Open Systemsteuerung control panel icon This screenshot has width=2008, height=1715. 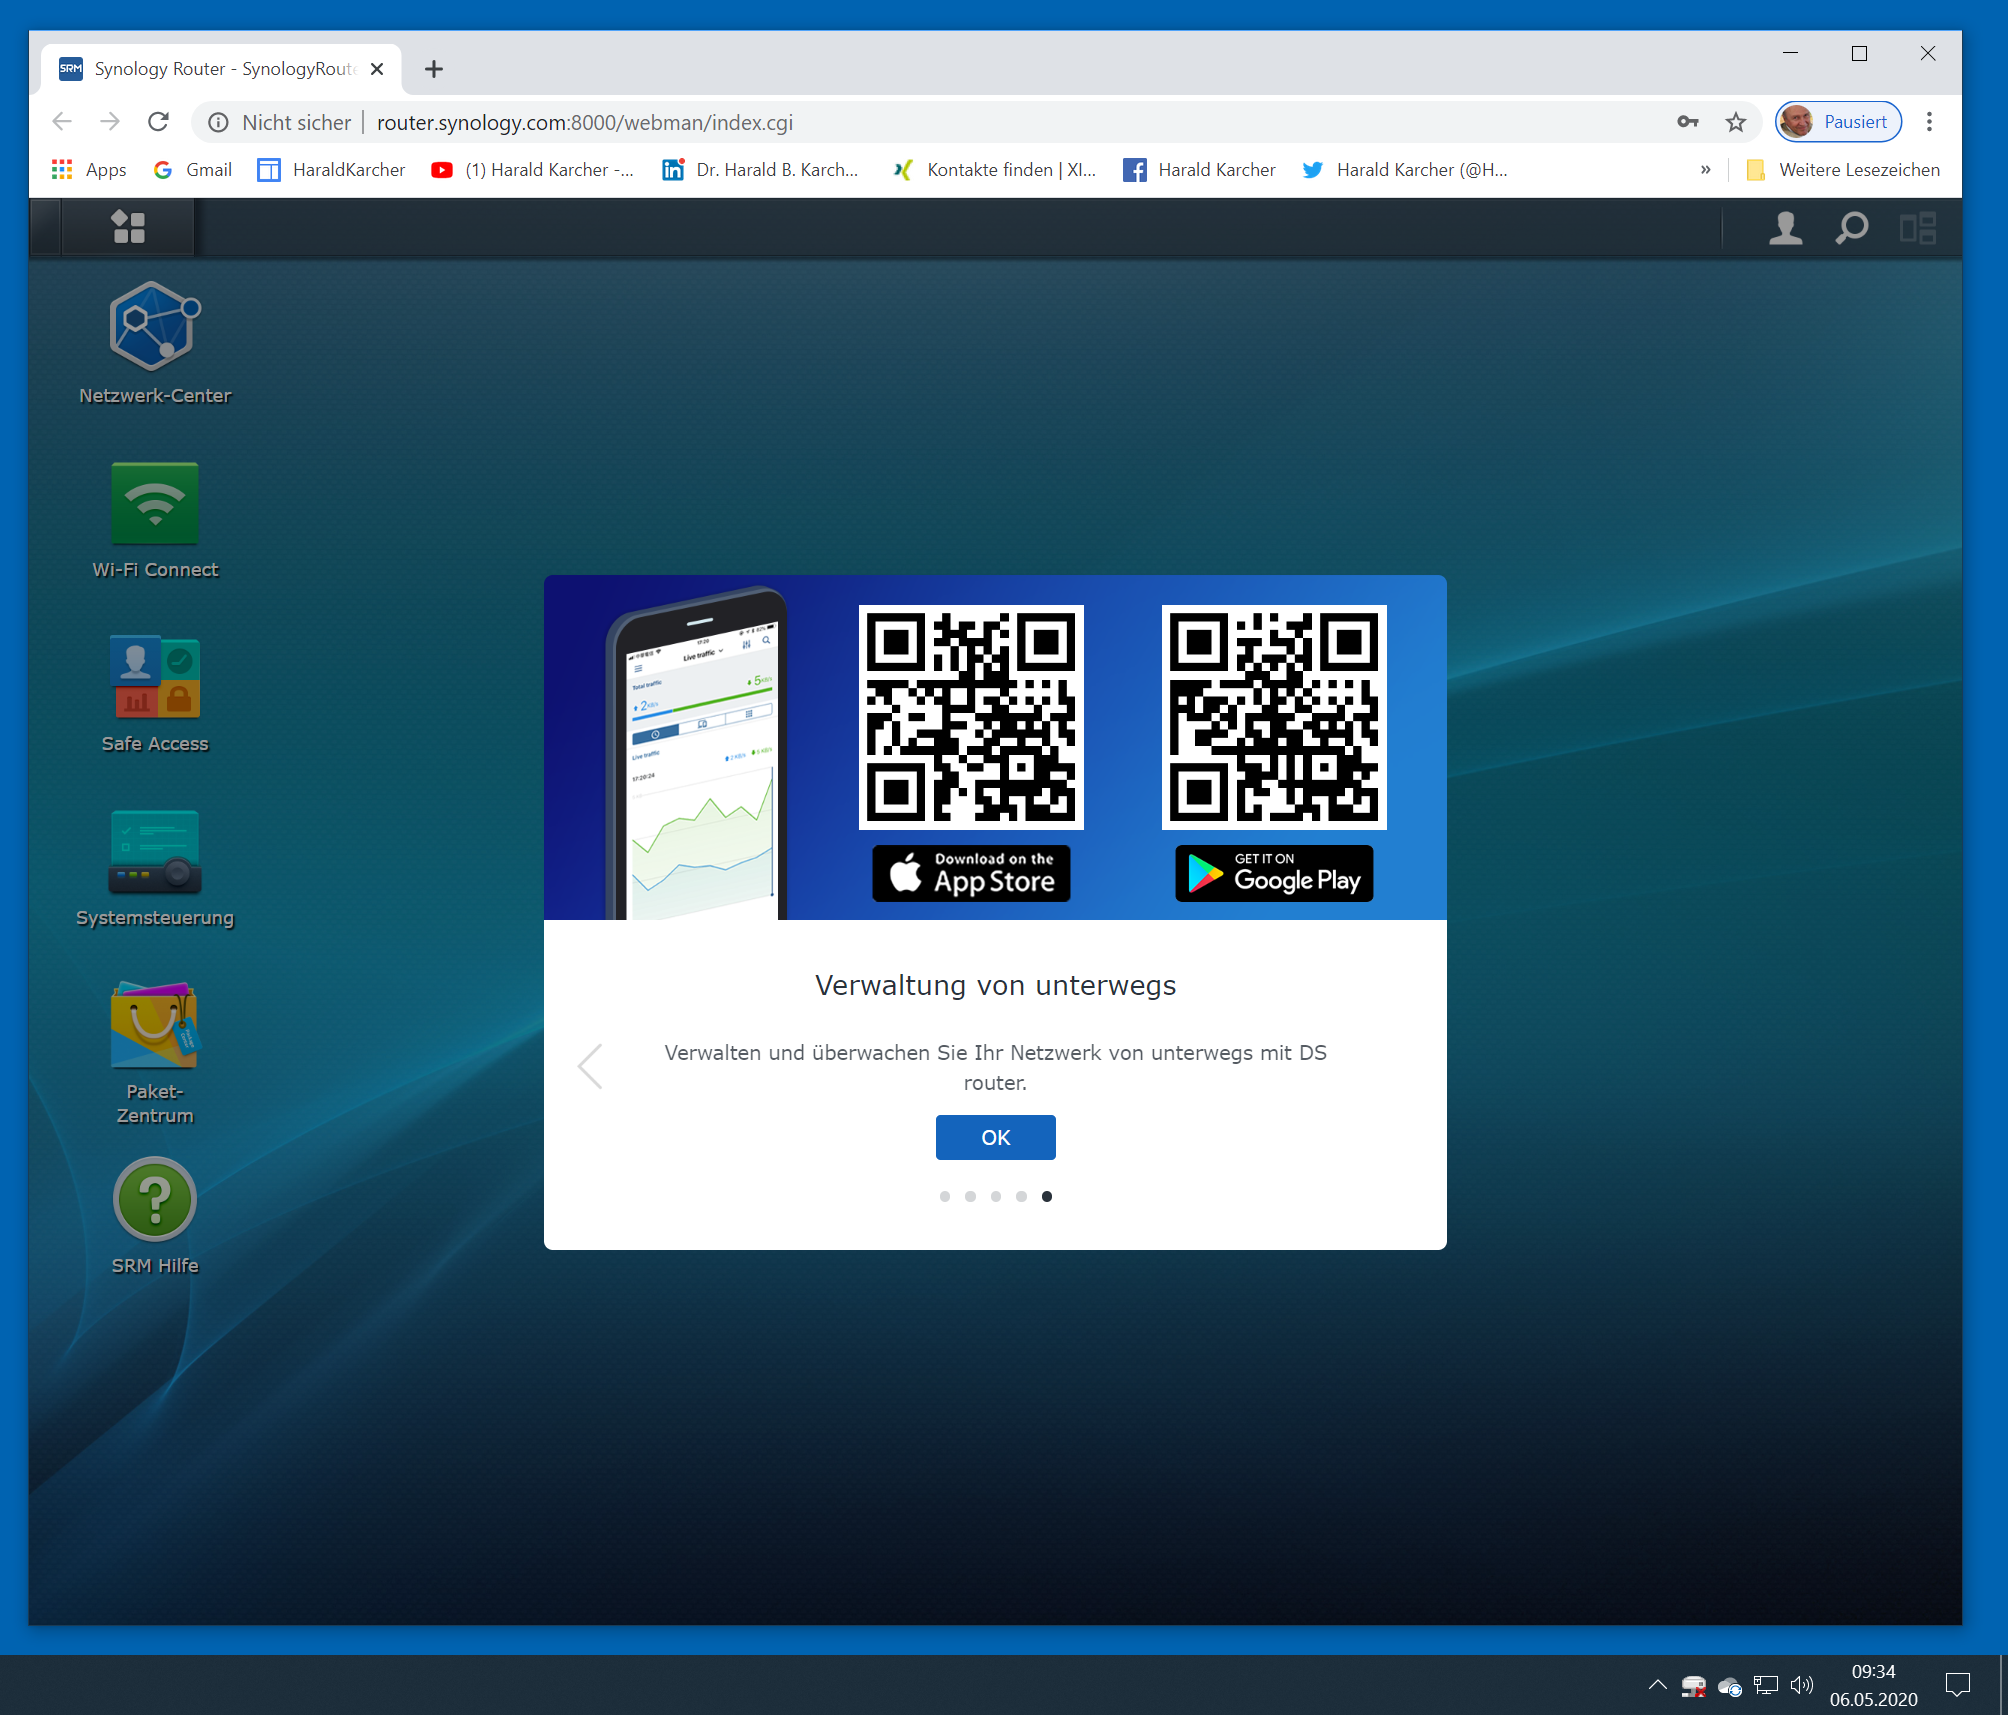point(154,852)
